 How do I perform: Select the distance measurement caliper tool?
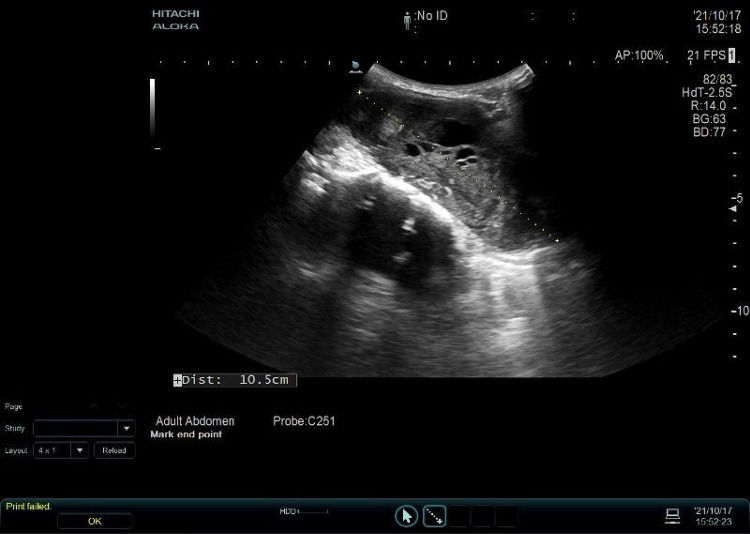(x=434, y=516)
